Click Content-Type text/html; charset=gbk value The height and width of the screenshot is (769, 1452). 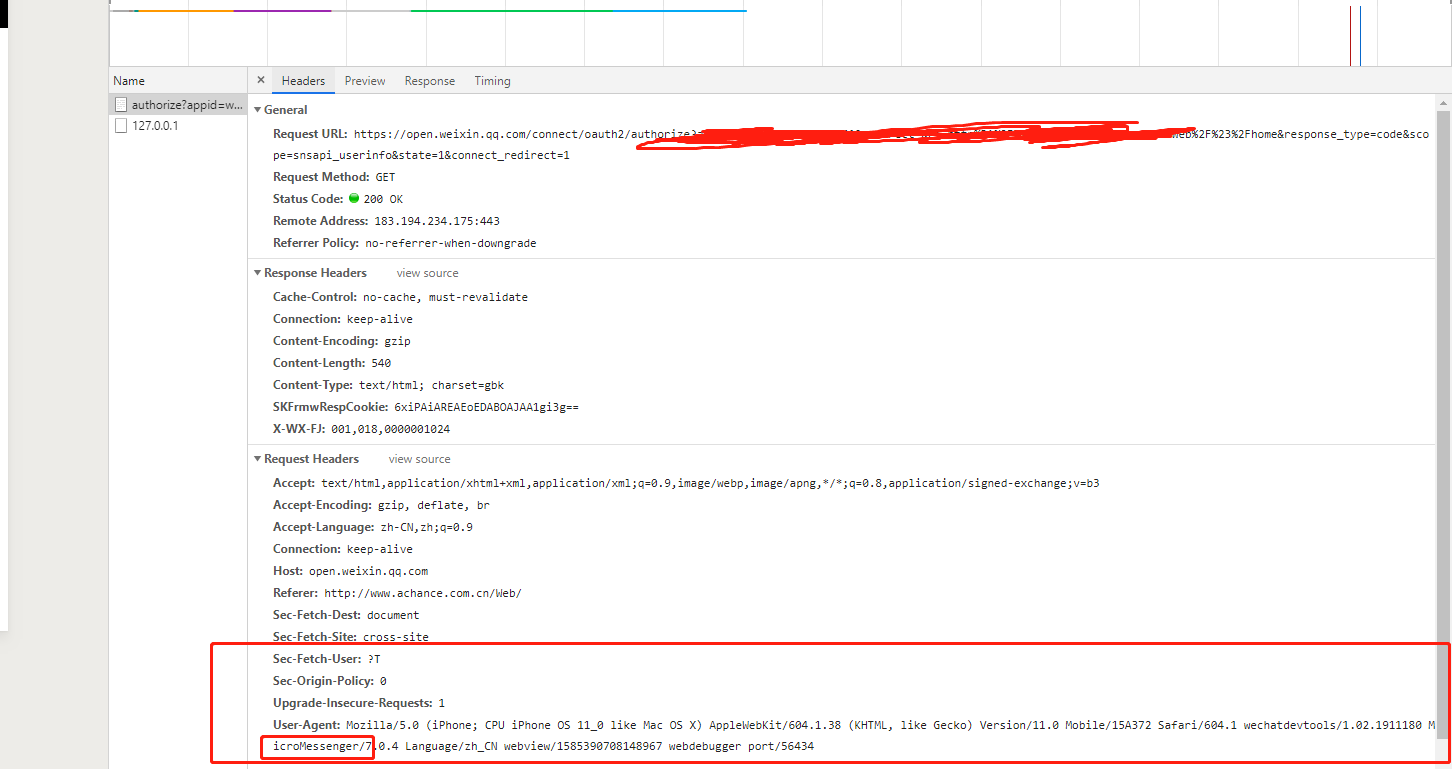(432, 385)
